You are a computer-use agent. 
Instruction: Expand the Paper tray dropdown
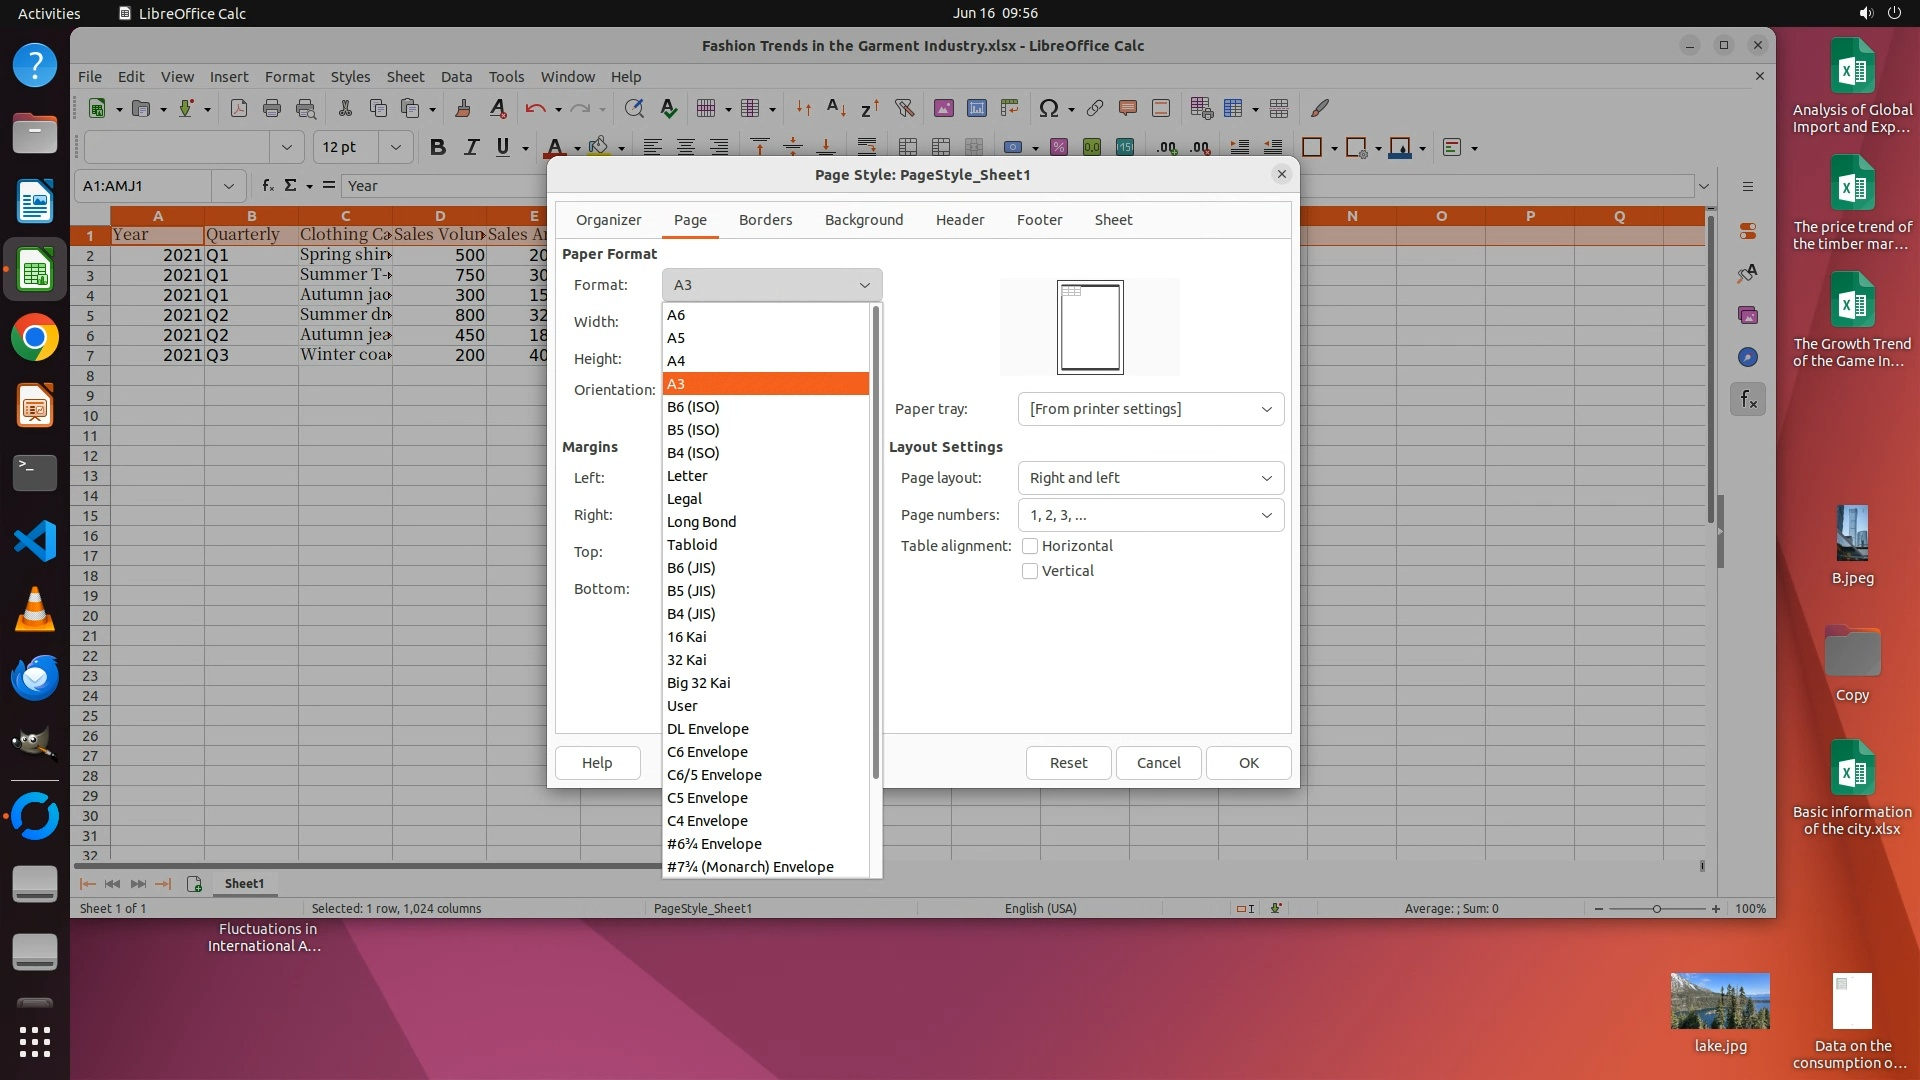click(1150, 409)
